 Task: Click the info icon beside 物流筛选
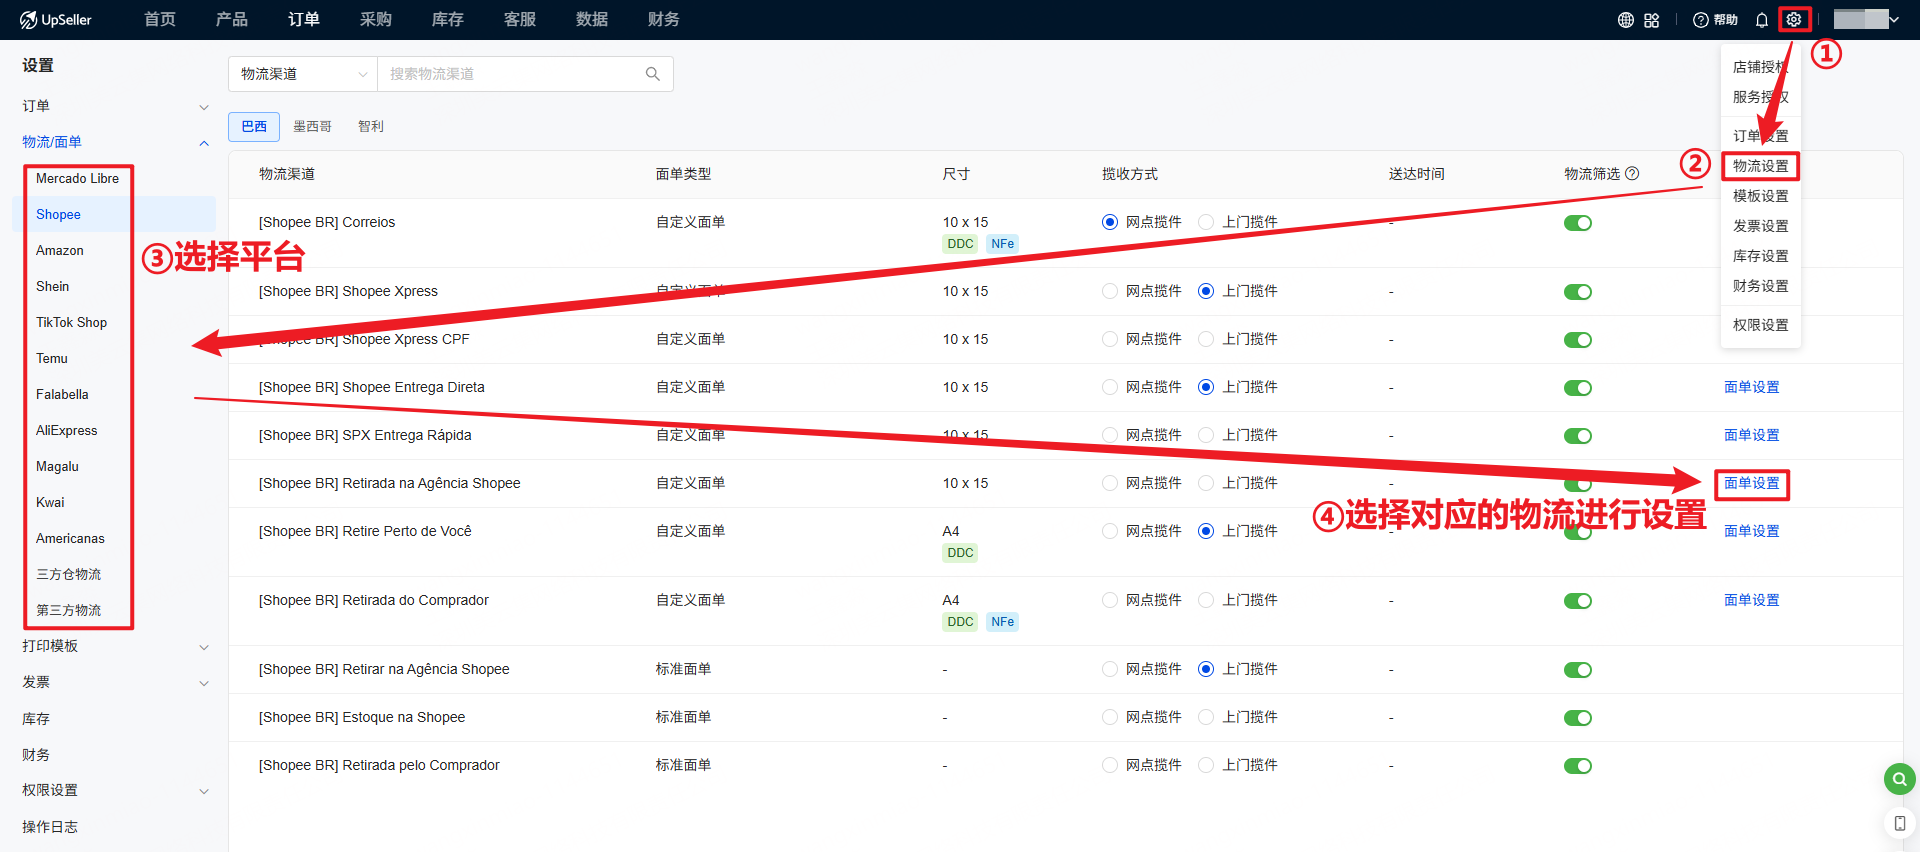[1633, 174]
